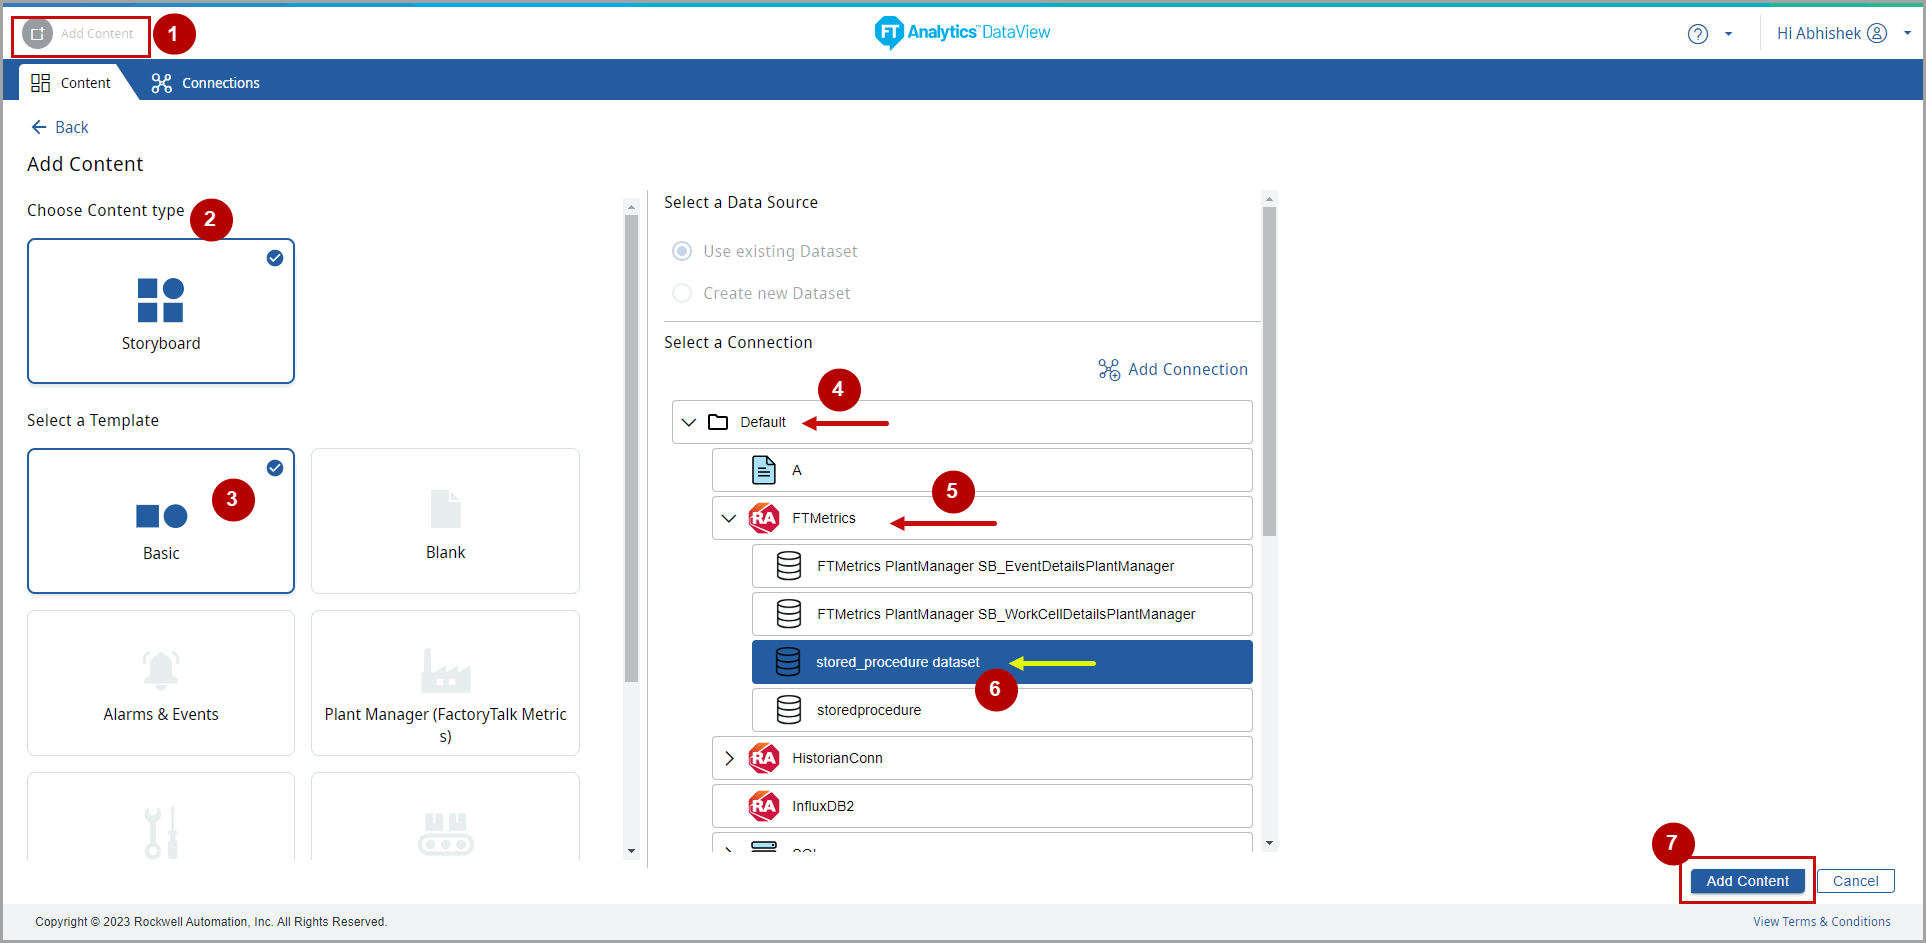Select the HistorianConn connection row

(x=982, y=758)
